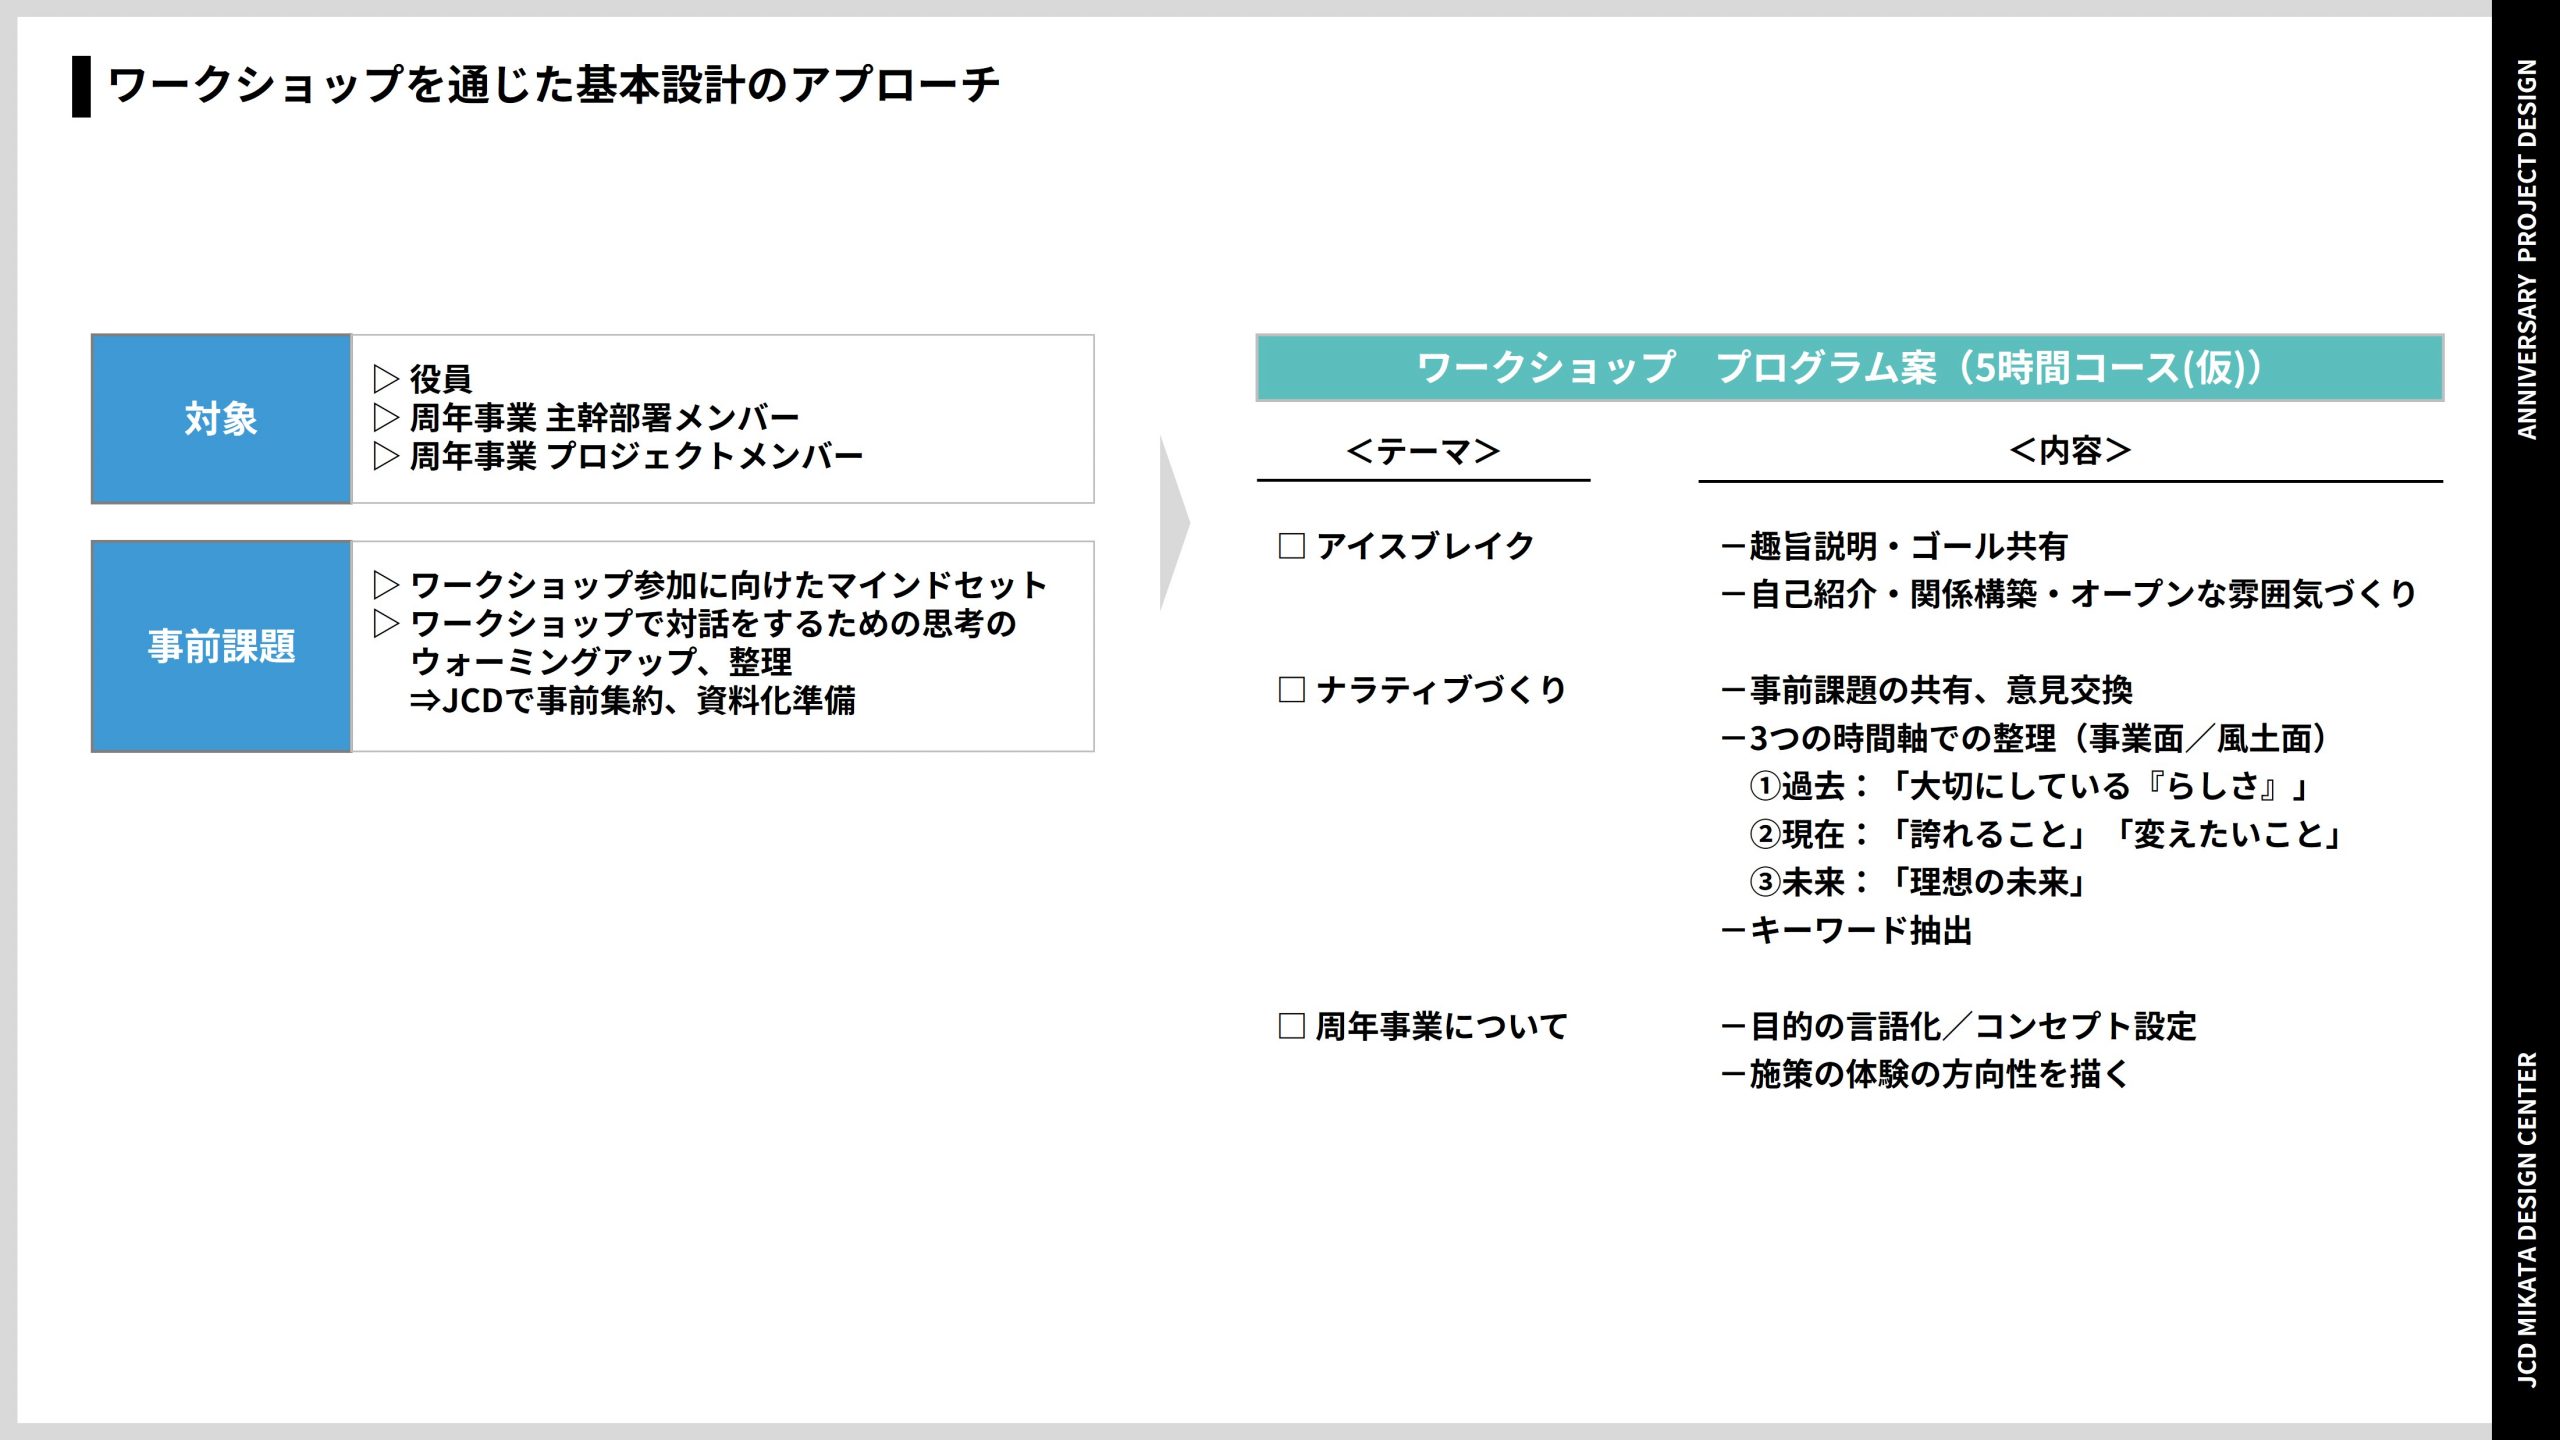Viewport: 2560px width, 1440px height.
Task: Click the vertical ANNIVERSARY PROJECT DESIGN text
Action: [2527, 250]
